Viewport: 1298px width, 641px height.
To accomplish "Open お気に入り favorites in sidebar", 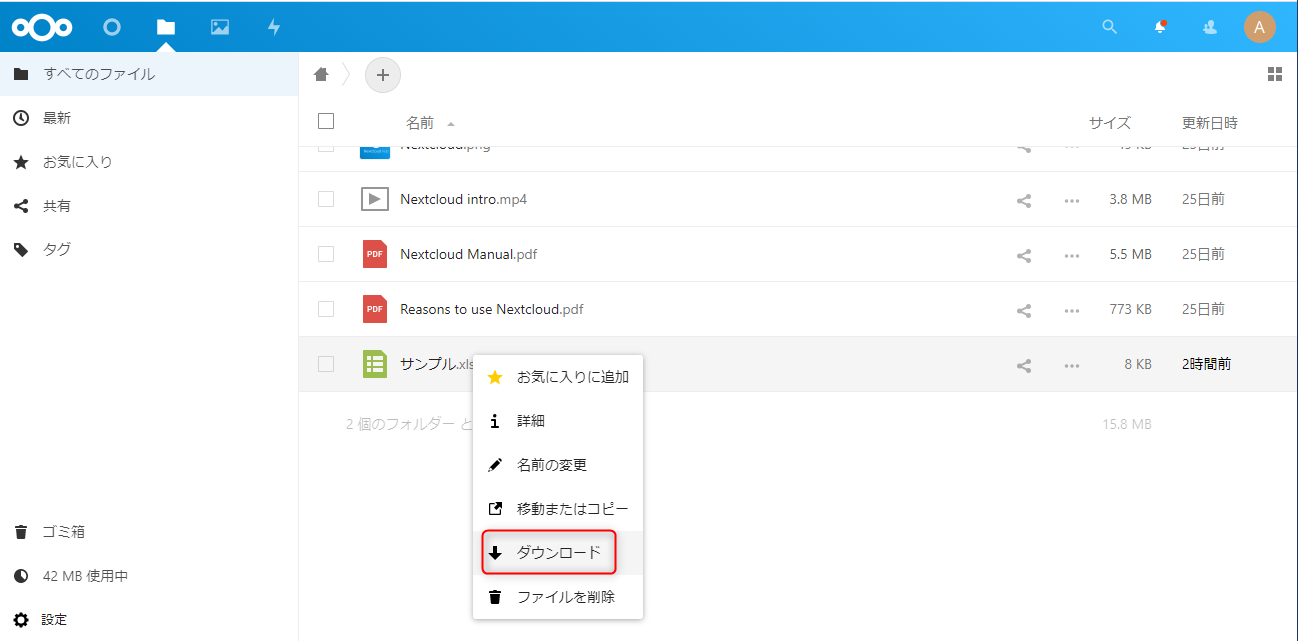I will (149, 162).
